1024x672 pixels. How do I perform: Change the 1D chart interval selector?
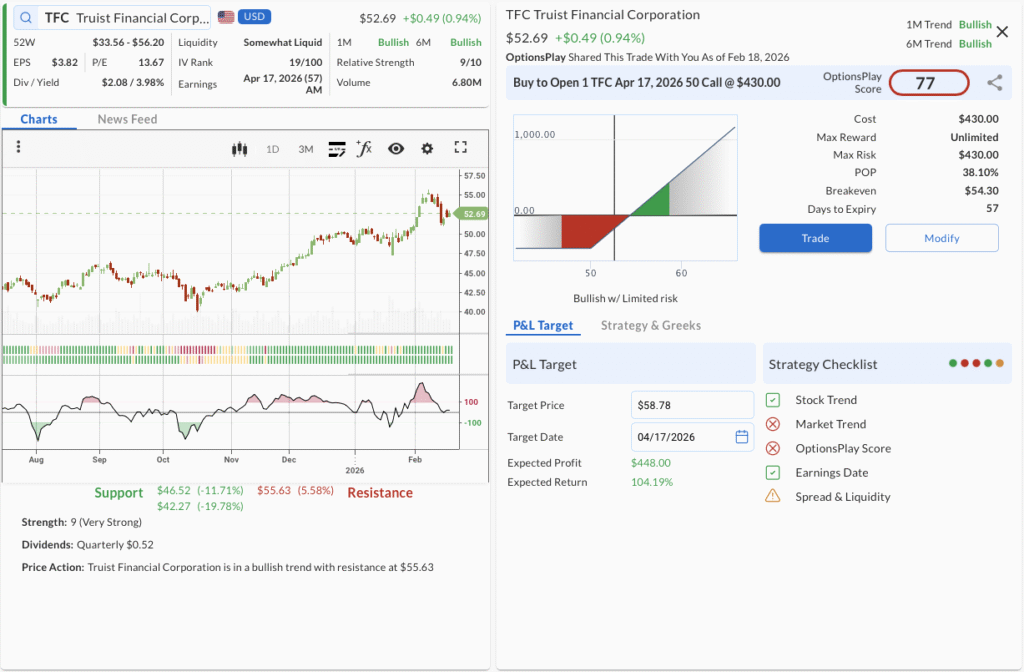pos(272,149)
